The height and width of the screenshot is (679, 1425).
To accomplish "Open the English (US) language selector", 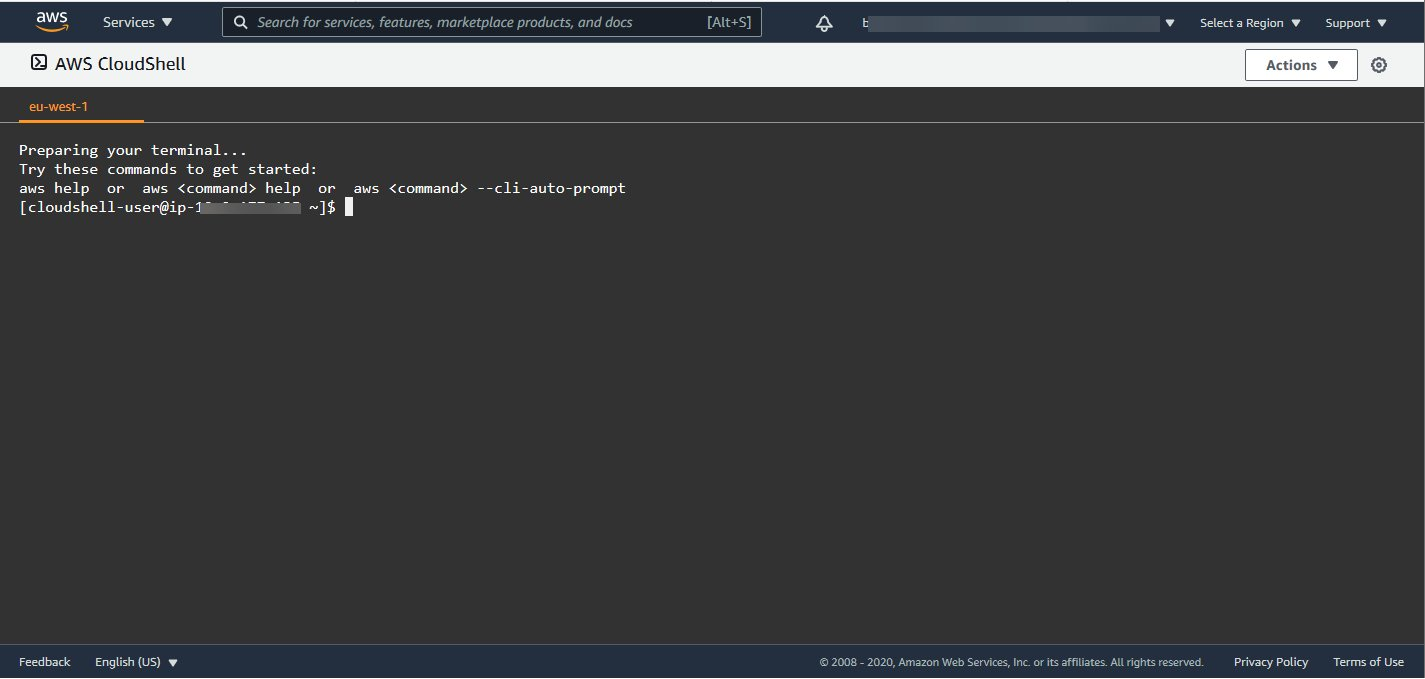I will tap(136, 661).
